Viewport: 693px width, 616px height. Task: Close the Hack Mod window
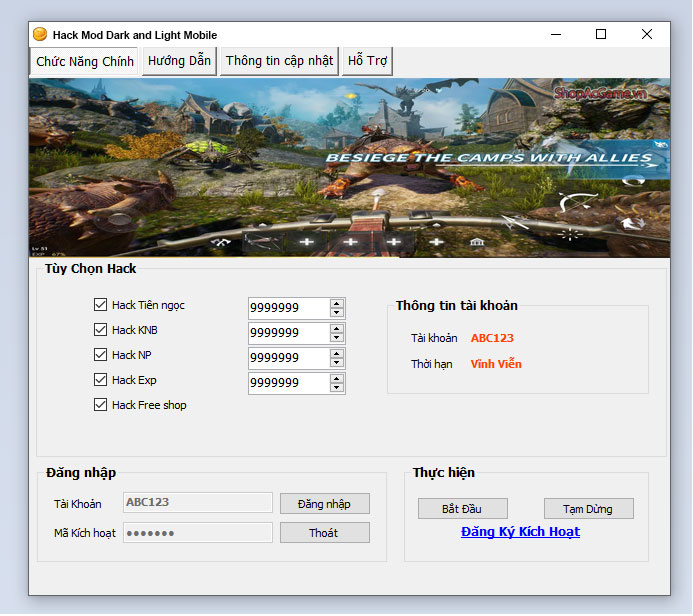(647, 34)
